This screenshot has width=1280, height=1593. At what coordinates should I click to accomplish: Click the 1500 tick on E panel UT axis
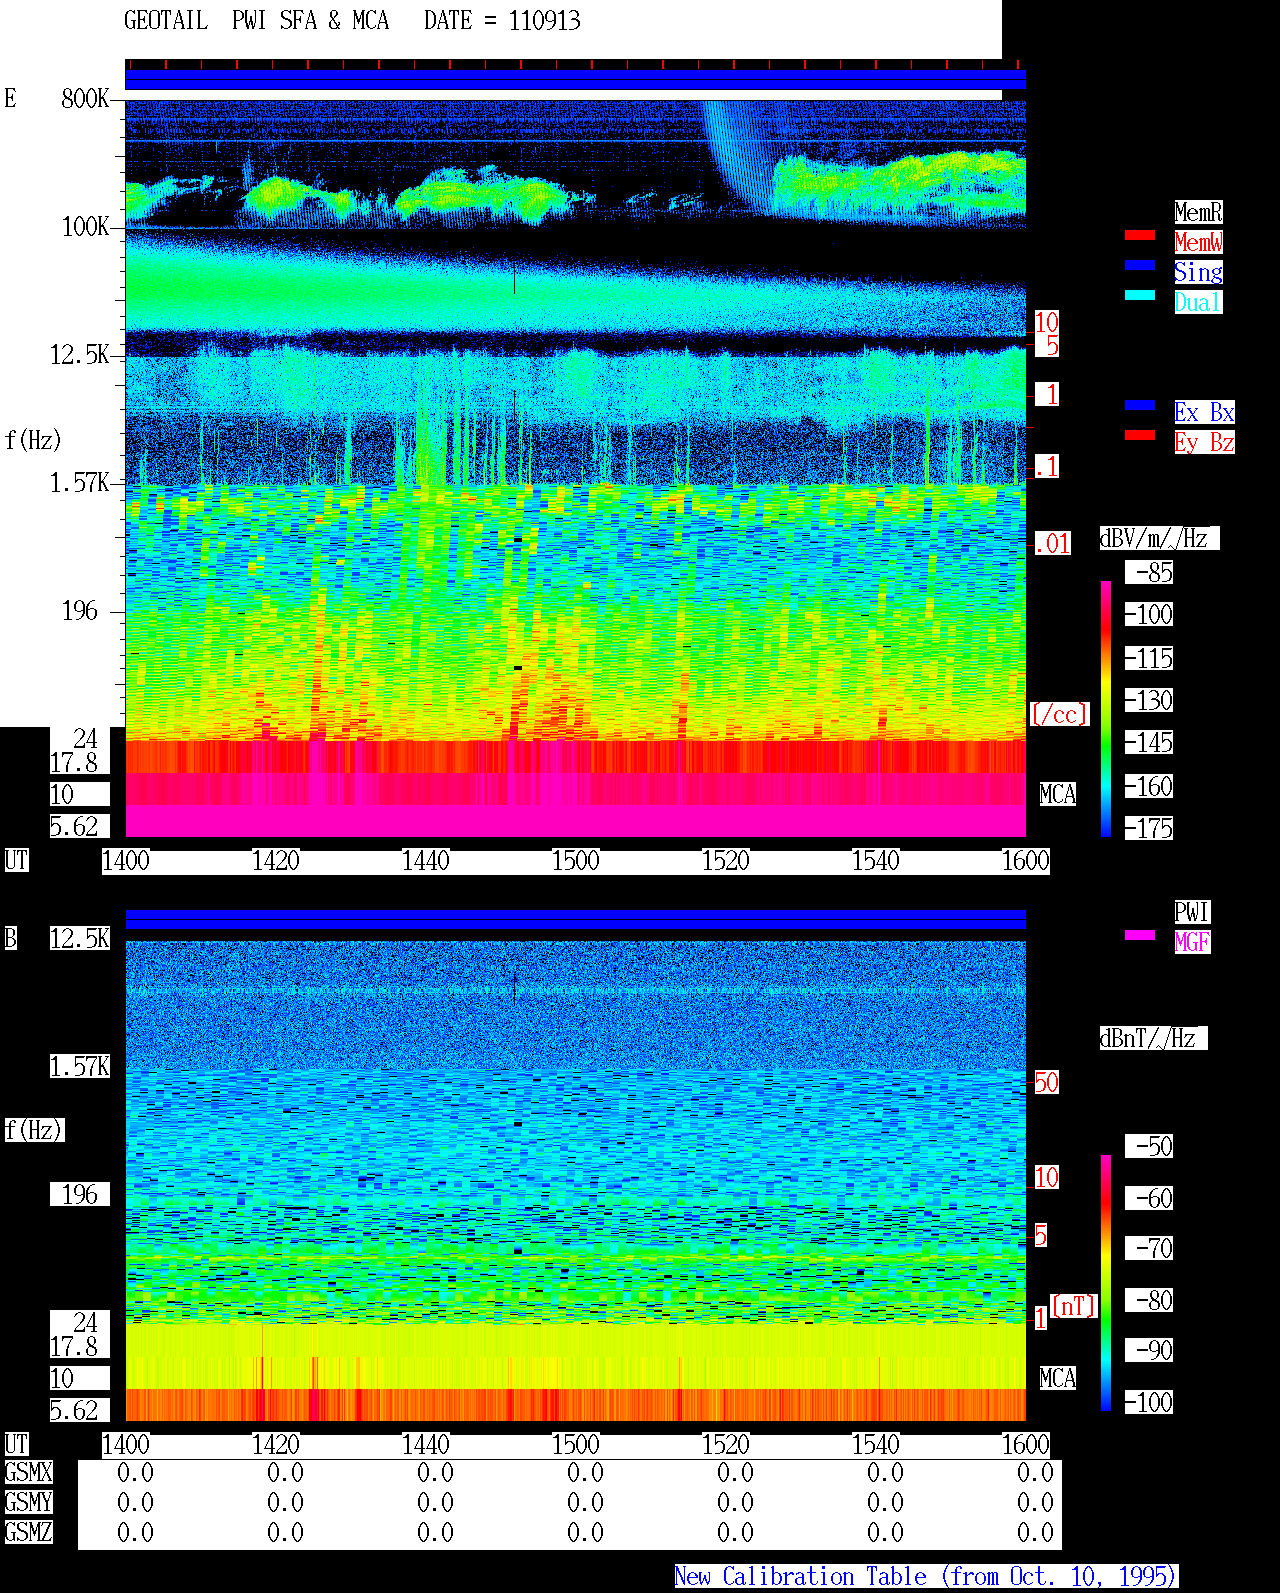tap(576, 860)
